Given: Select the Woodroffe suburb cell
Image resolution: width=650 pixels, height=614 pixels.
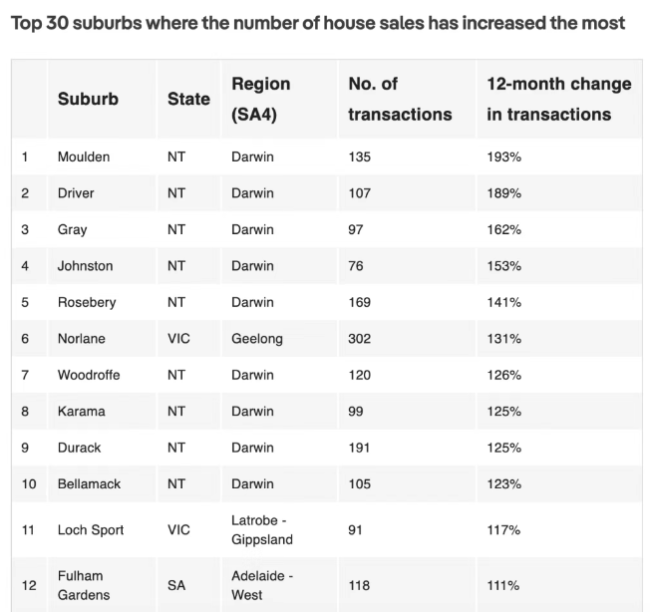Looking at the screenshot, I should (x=88, y=375).
